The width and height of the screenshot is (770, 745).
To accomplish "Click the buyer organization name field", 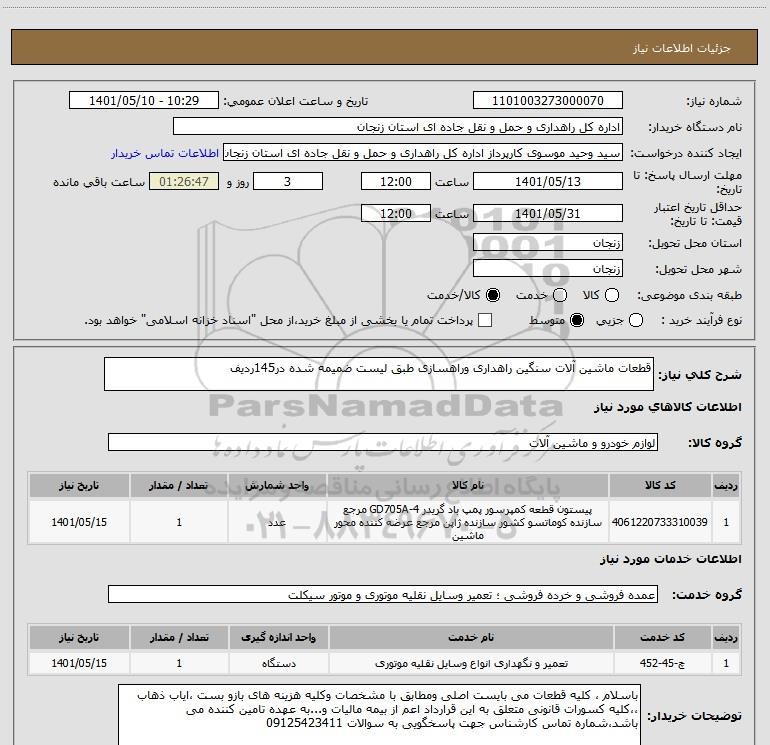I will (398, 127).
